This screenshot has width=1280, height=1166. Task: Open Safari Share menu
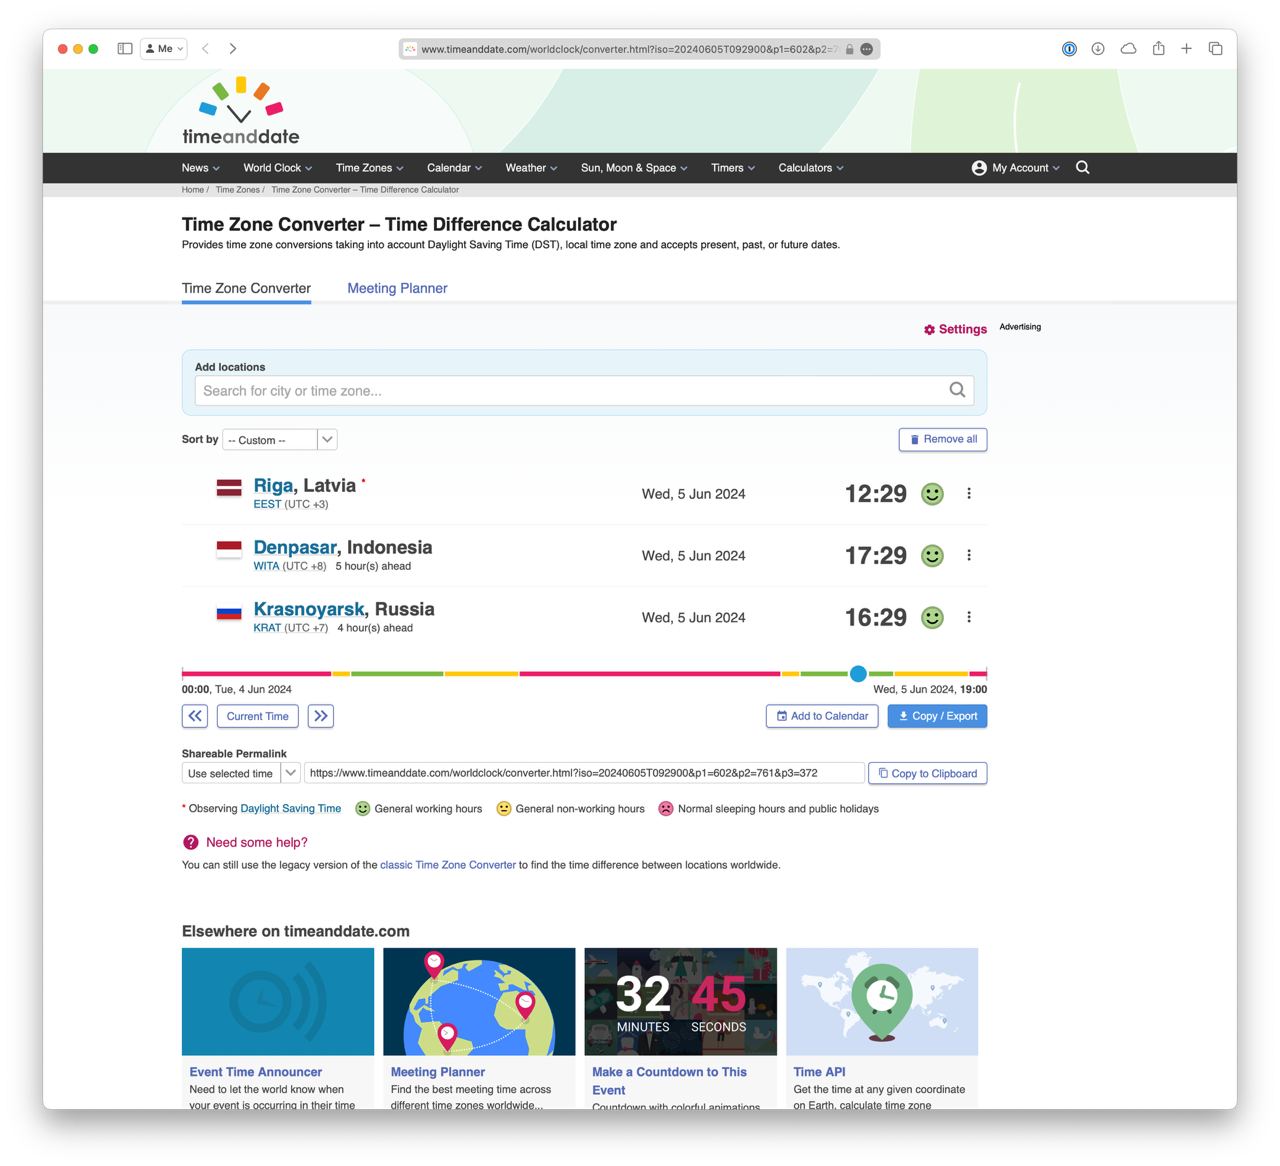(1158, 48)
